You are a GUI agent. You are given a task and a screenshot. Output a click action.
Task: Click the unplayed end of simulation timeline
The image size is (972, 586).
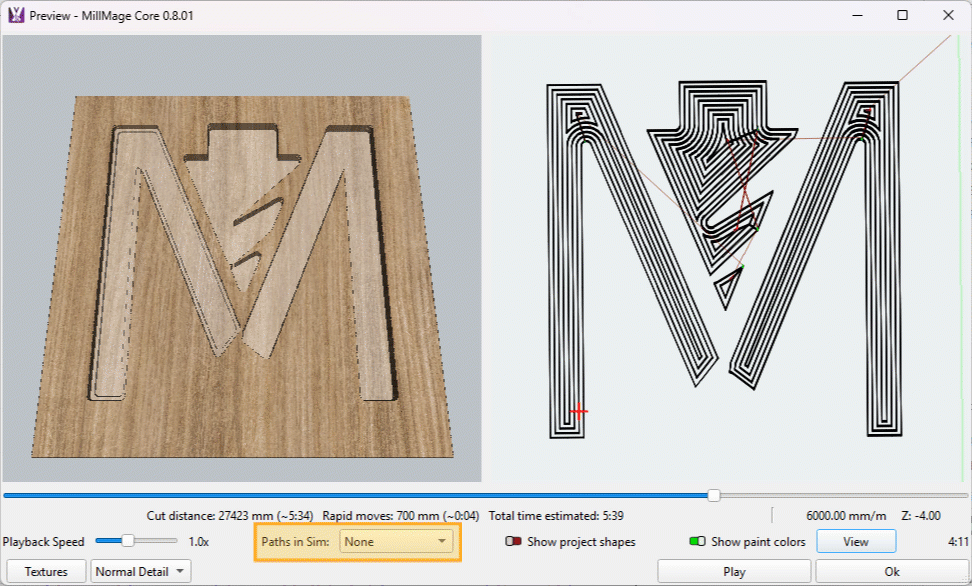tap(850, 495)
